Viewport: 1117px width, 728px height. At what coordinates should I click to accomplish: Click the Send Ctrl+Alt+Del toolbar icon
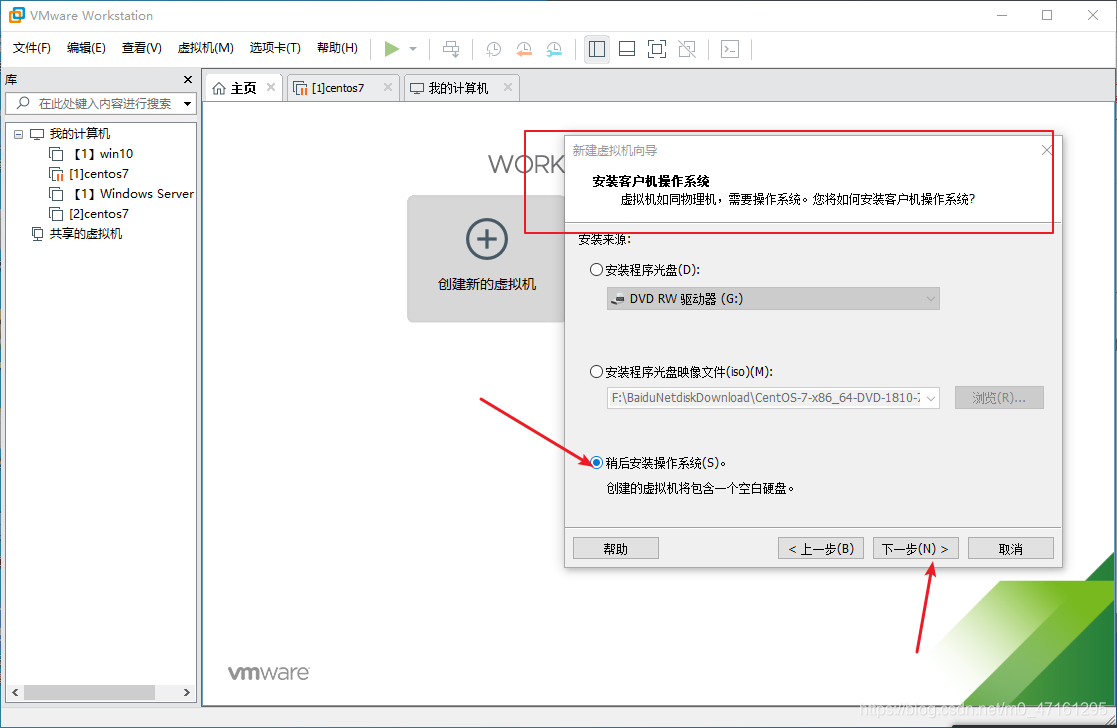(451, 49)
